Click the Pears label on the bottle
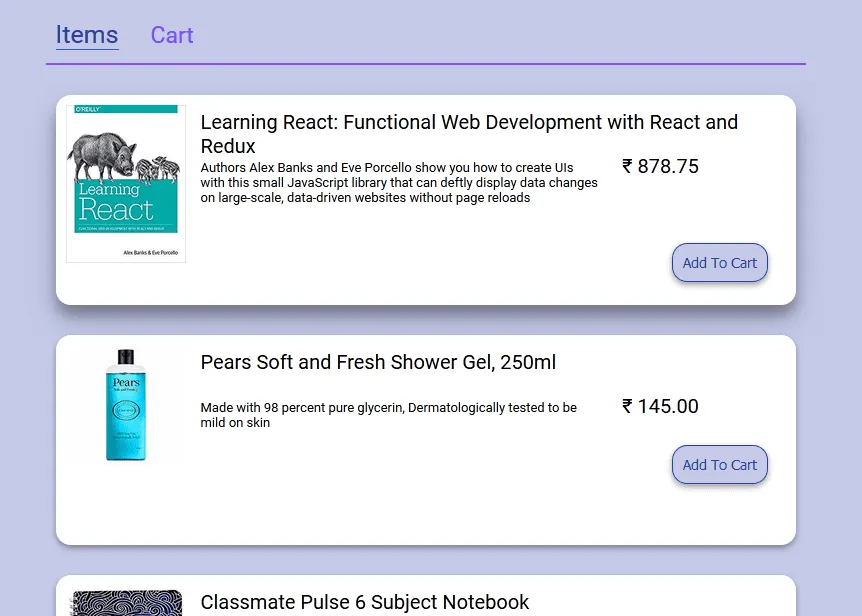The image size is (862, 616). tap(126, 383)
